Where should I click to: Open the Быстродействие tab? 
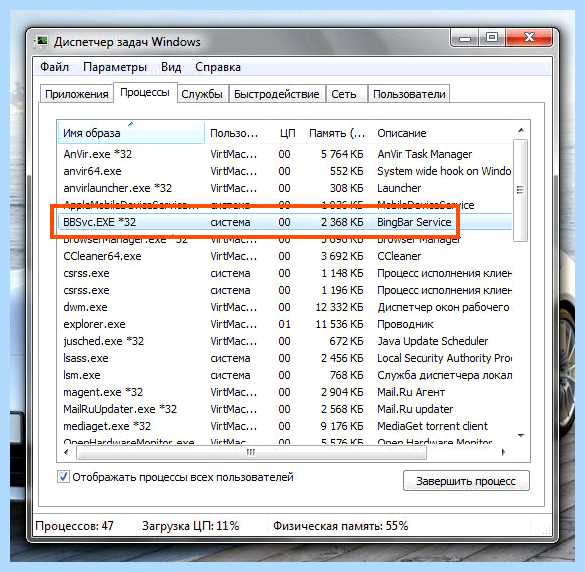(x=276, y=94)
